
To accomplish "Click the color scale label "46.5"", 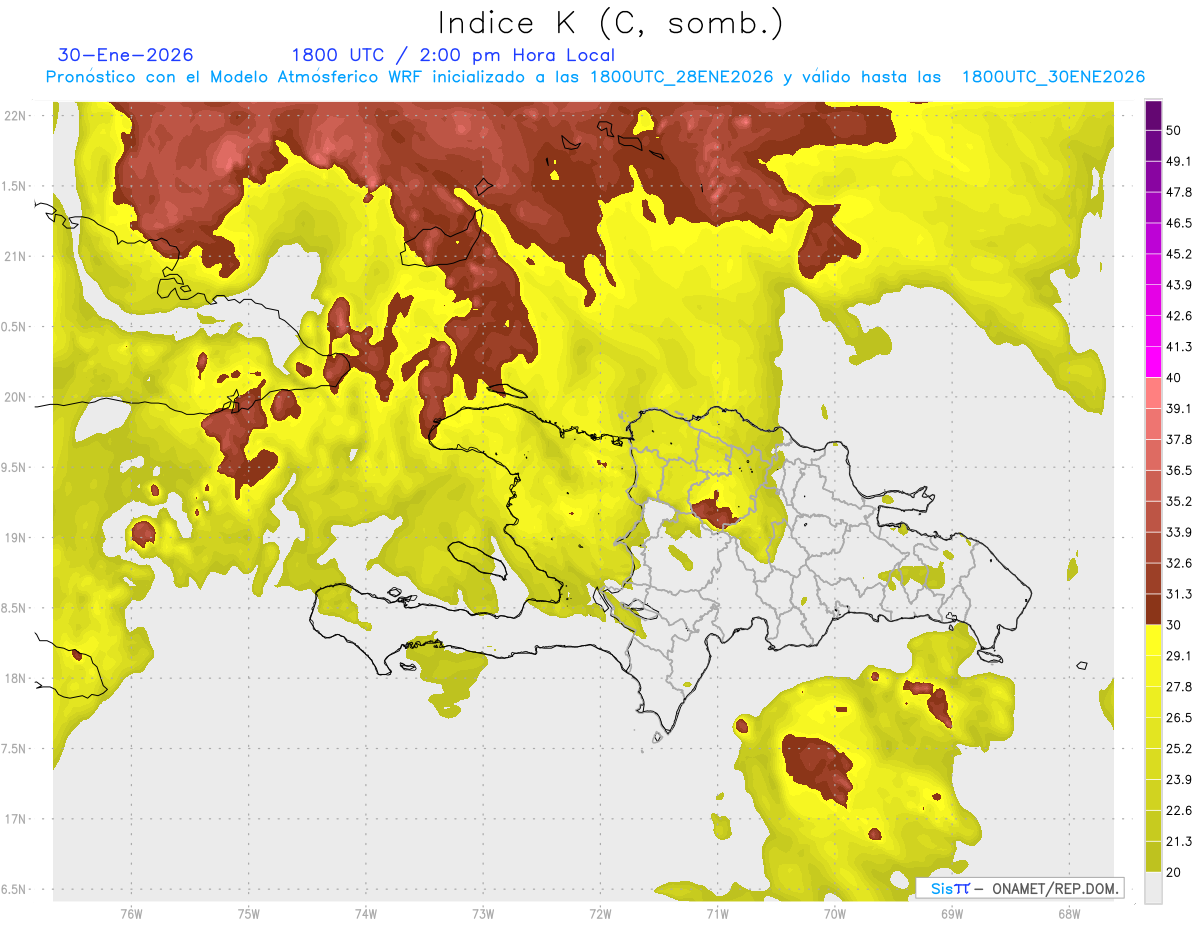I will pyautogui.click(x=1179, y=223).
